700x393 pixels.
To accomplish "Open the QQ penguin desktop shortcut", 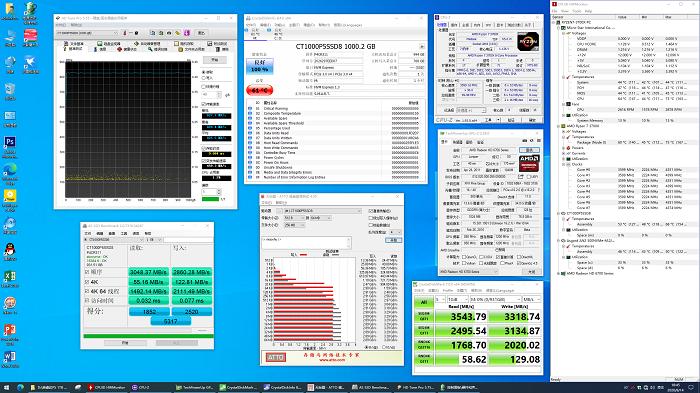I will point(10,249).
